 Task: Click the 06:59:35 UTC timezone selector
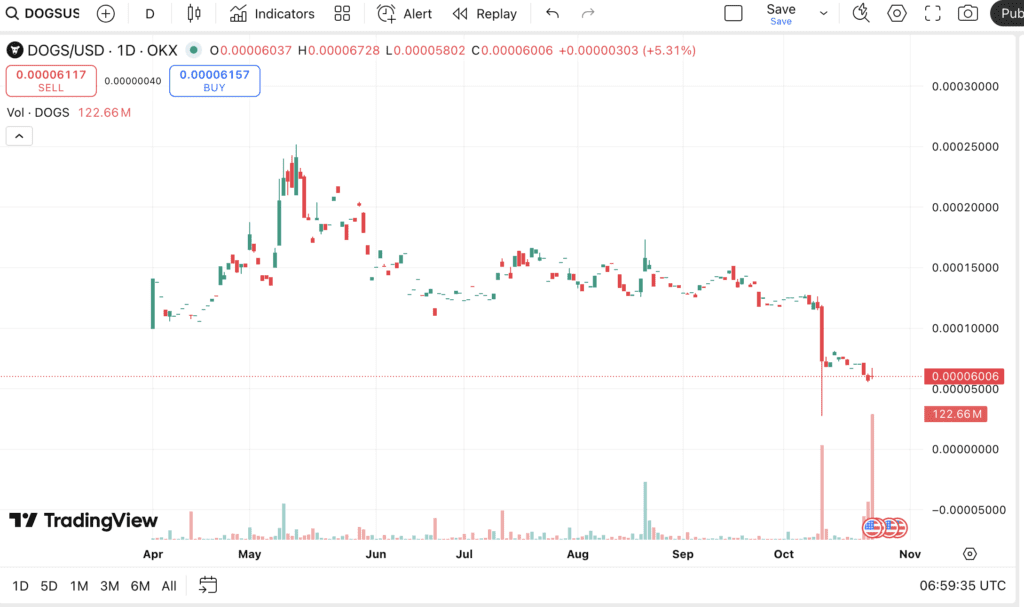[963, 586]
